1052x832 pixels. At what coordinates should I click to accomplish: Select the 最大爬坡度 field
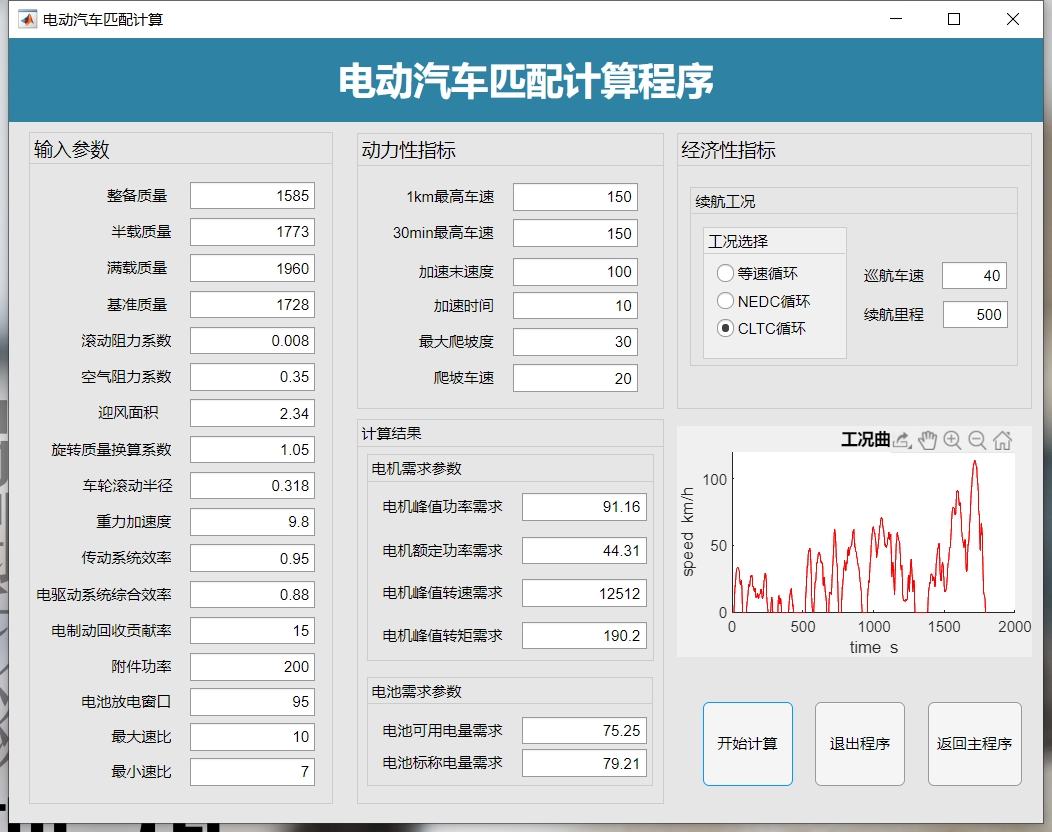(575, 342)
